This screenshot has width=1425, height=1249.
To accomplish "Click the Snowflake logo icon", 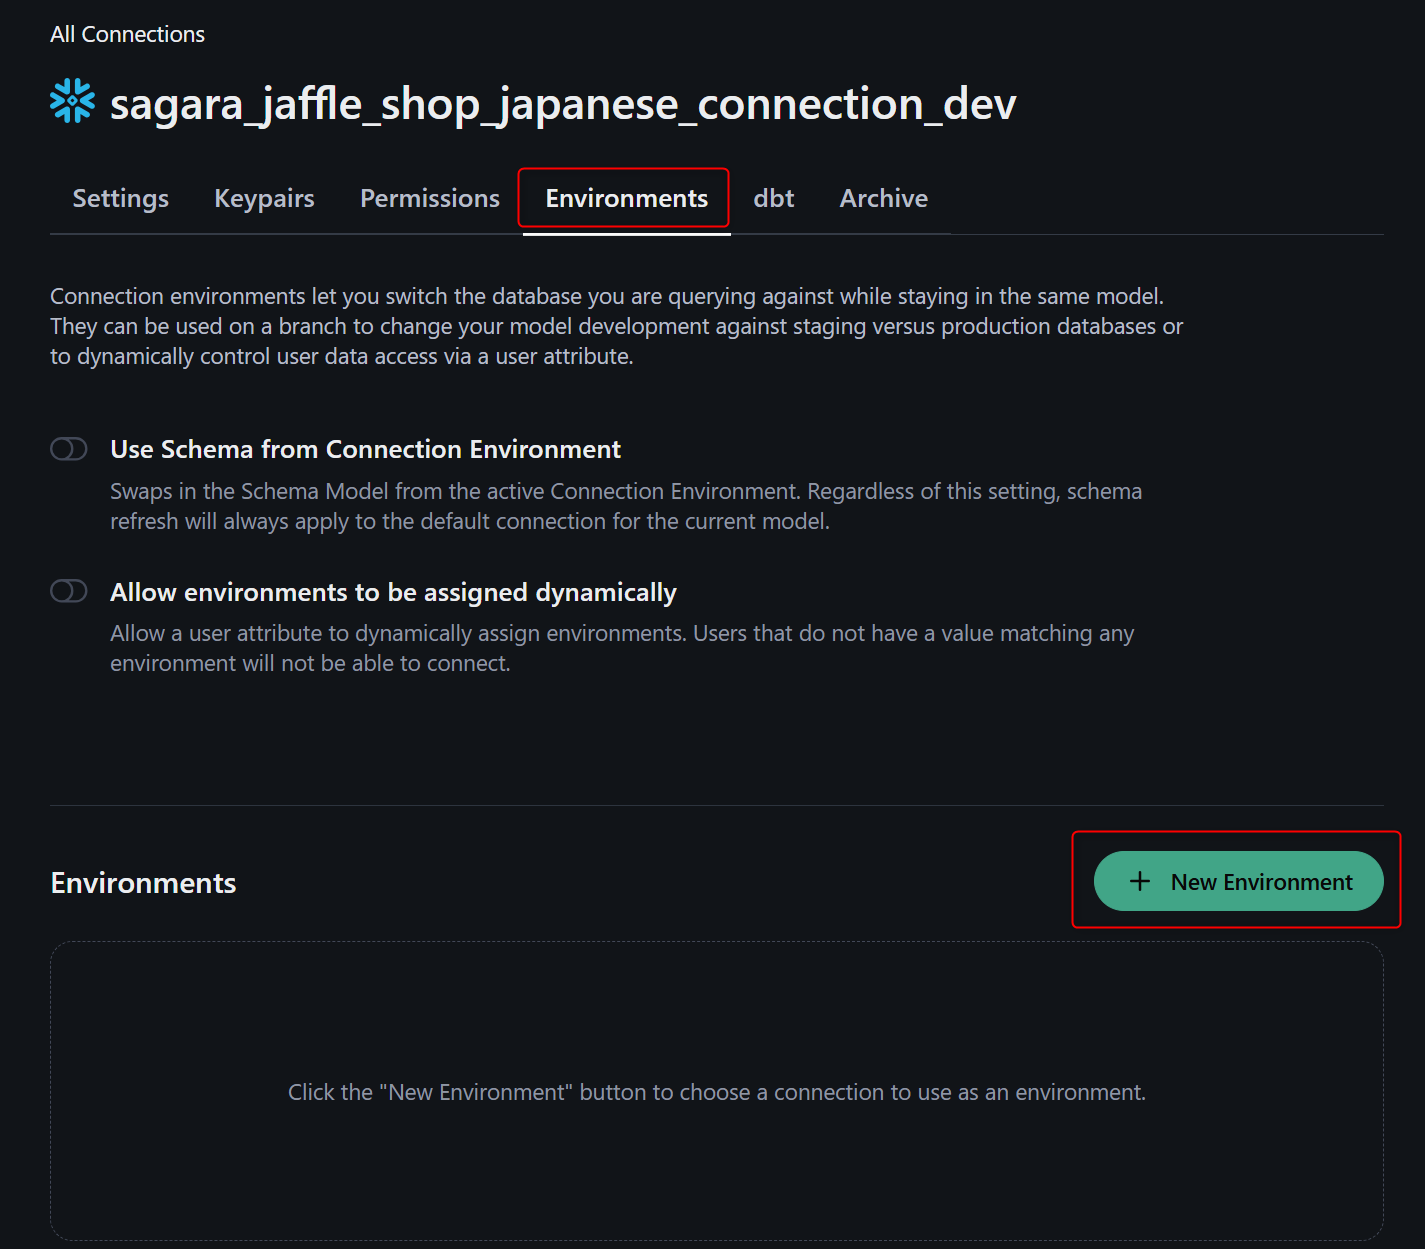I will coord(72,101).
